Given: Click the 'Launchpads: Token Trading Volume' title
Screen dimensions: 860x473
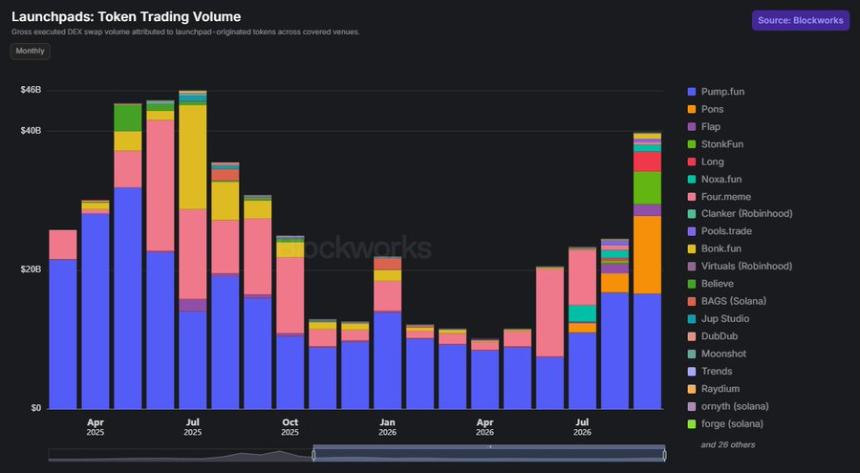Looking at the screenshot, I should pyautogui.click(x=126, y=17).
